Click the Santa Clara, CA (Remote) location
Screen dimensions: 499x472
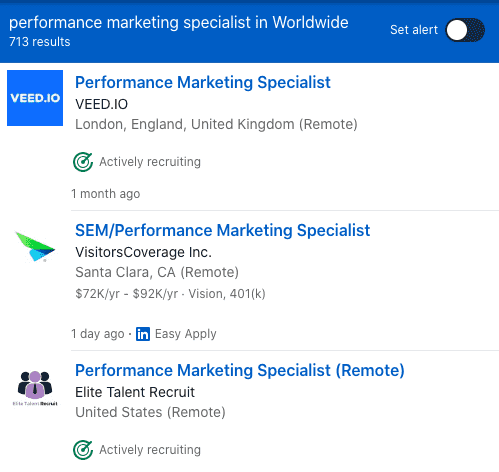(157, 272)
